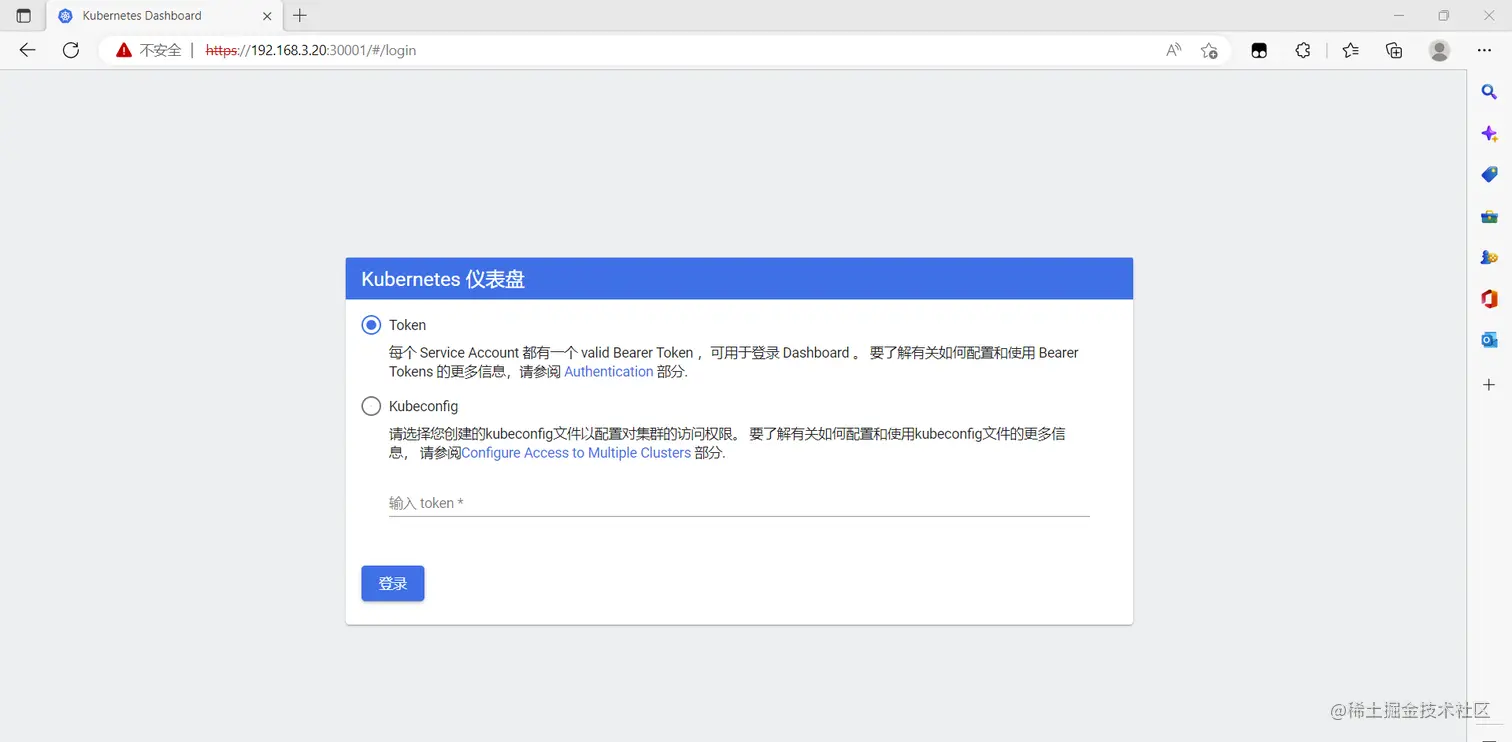The height and width of the screenshot is (742, 1512).
Task: Open the browser Settings and more menu
Action: tap(1484, 50)
